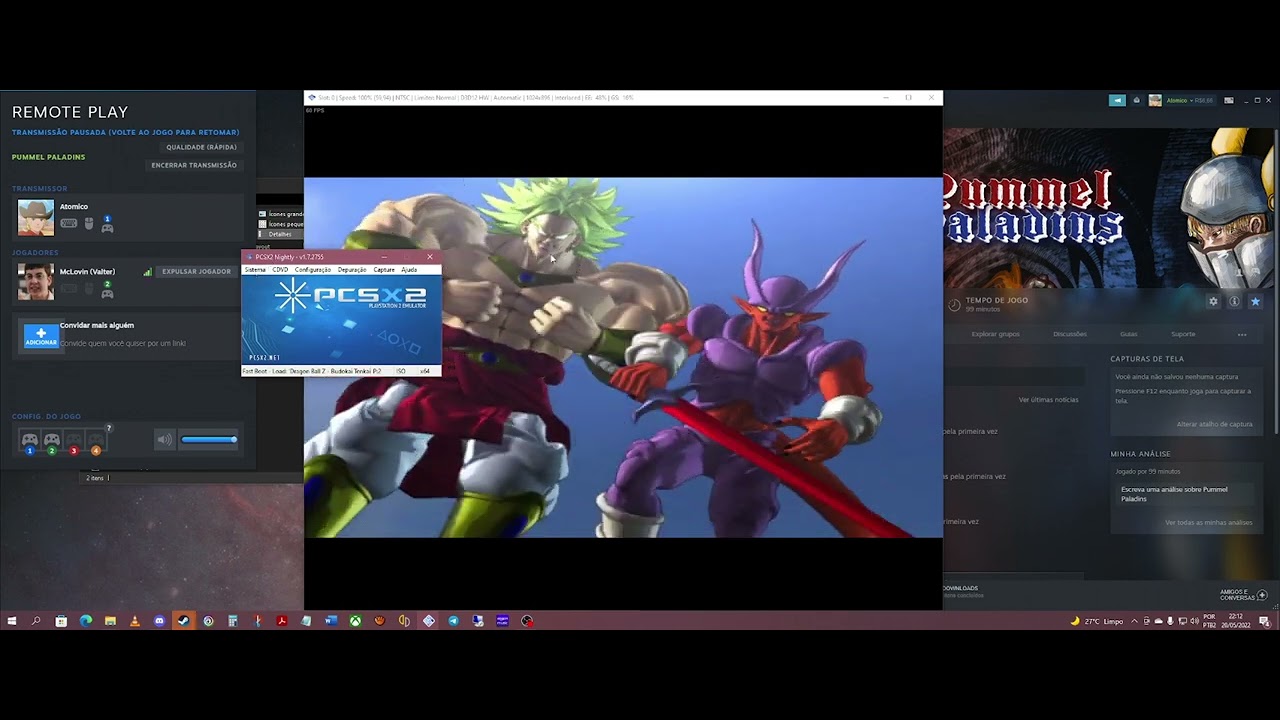Open Adobe Acrobat taskbar icon
This screenshot has width=1280, height=720.
tap(281, 621)
